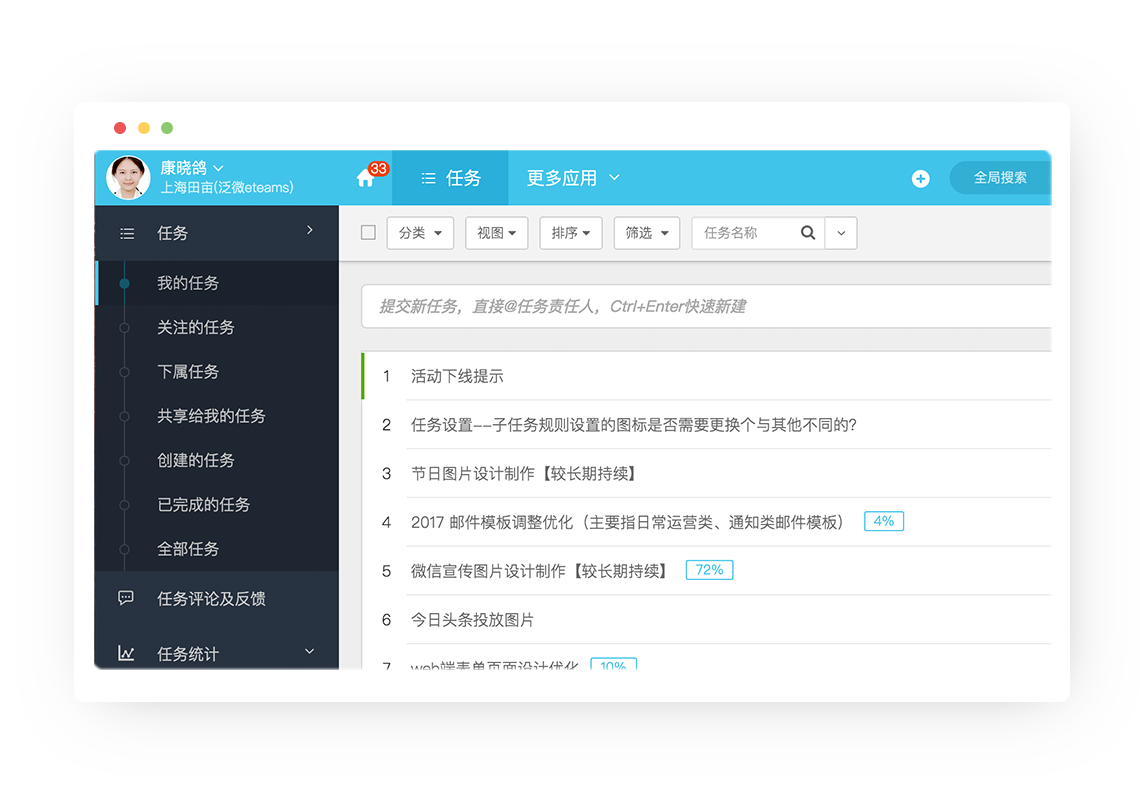Open task 活动下线提示
Viewport: 1140px width, 800px height.
[457, 376]
